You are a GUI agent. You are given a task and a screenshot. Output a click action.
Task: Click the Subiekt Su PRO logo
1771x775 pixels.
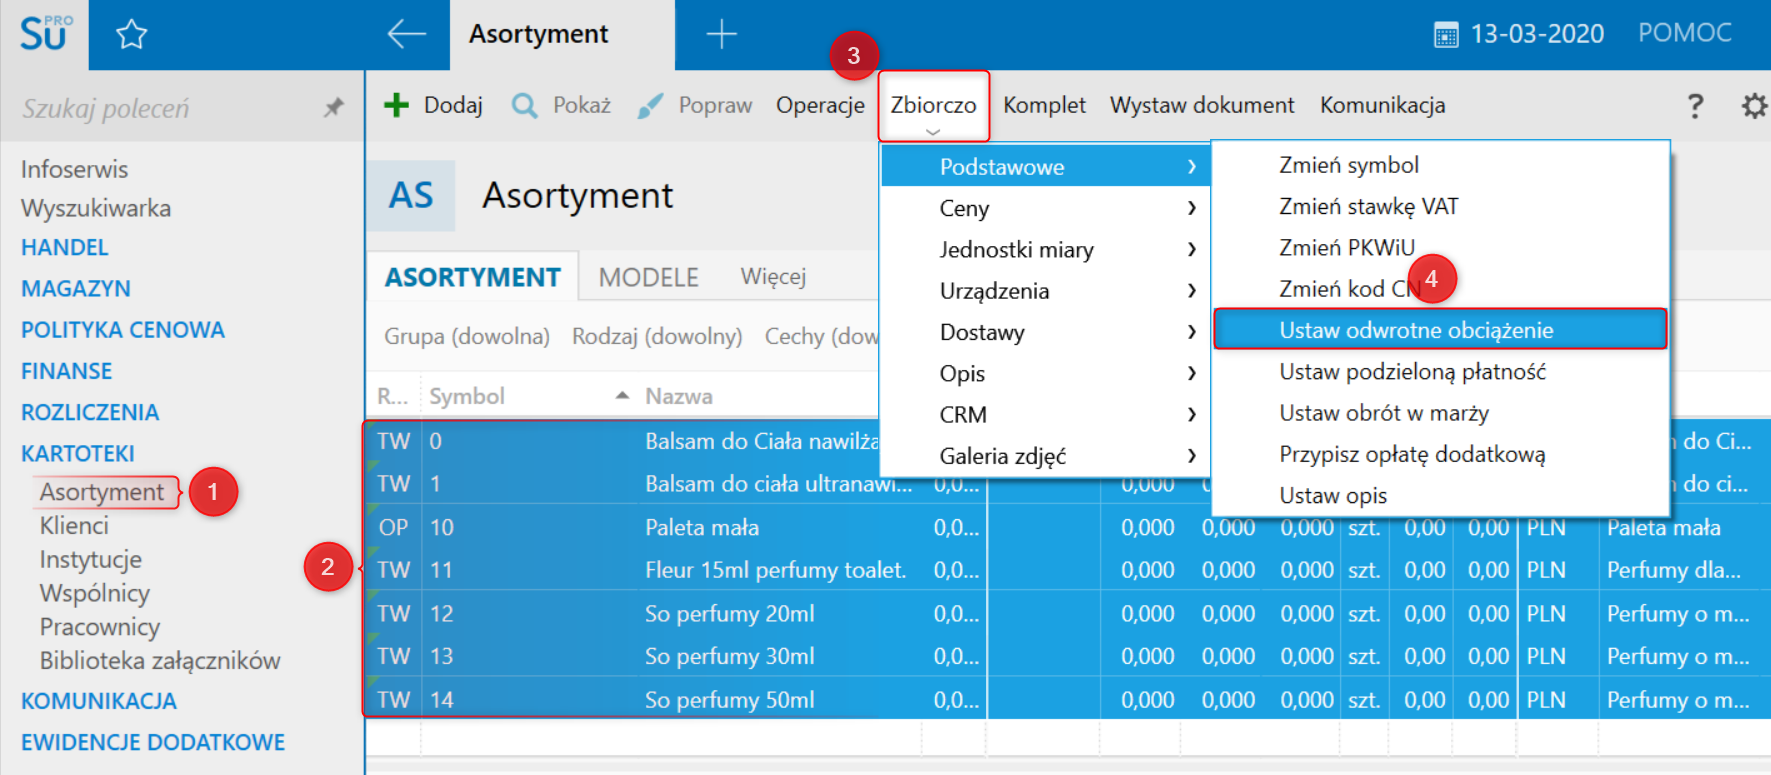45,34
